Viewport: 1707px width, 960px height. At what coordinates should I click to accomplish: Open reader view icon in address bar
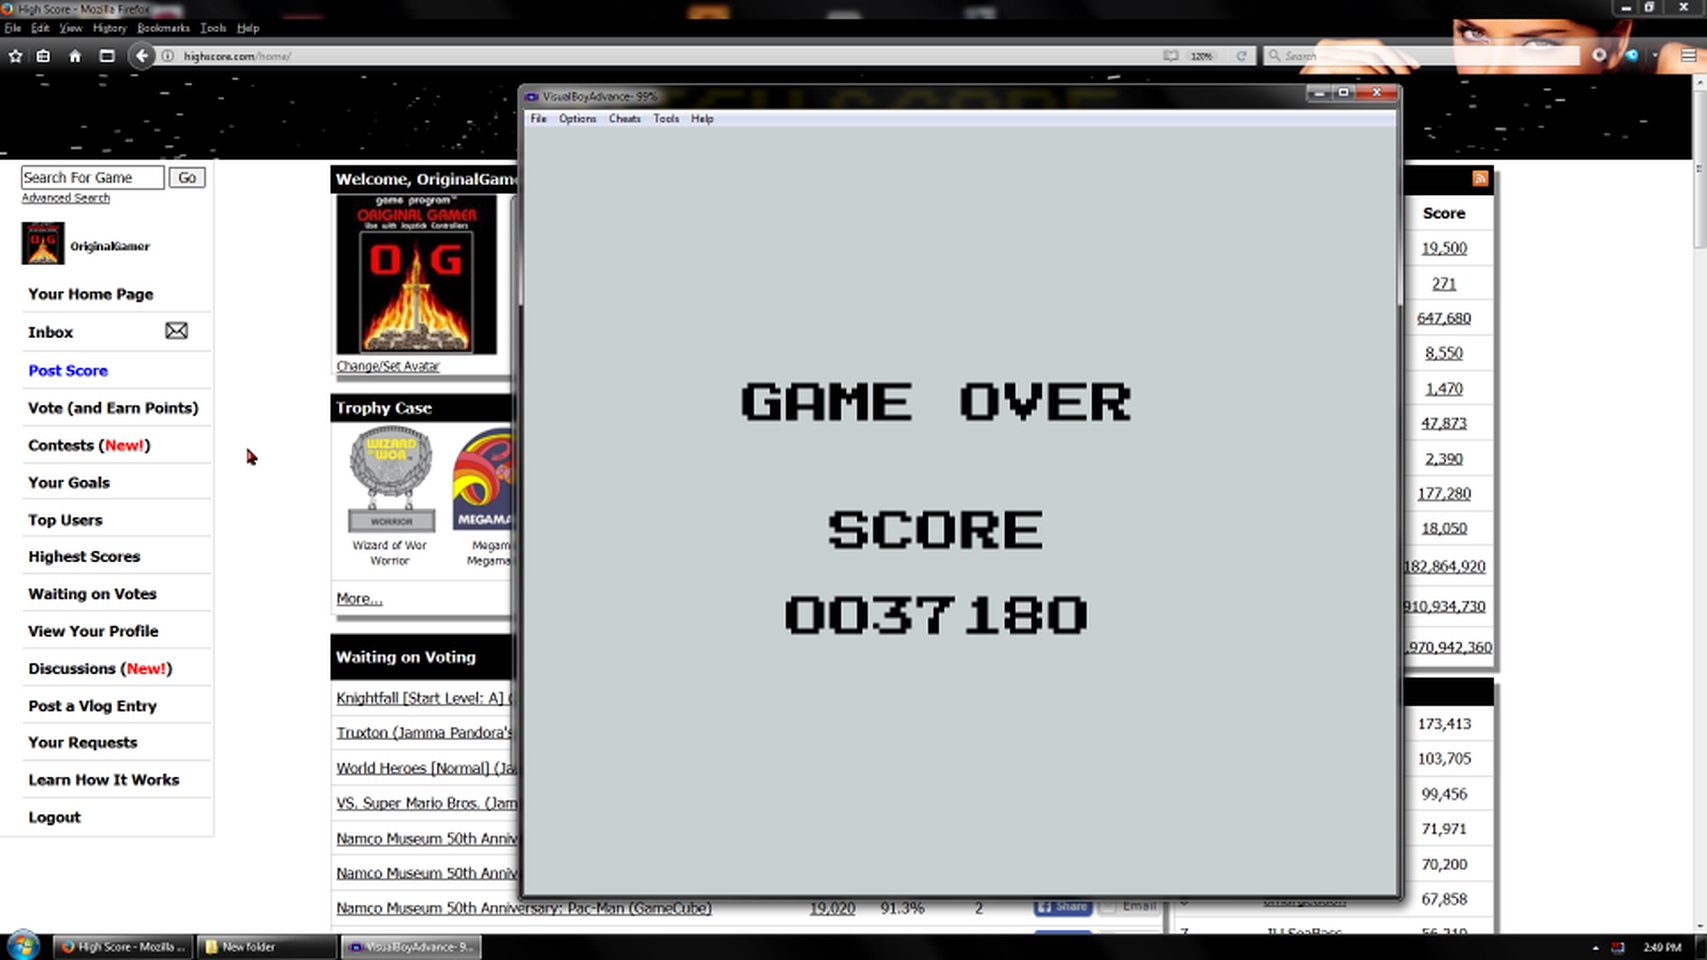click(1170, 56)
